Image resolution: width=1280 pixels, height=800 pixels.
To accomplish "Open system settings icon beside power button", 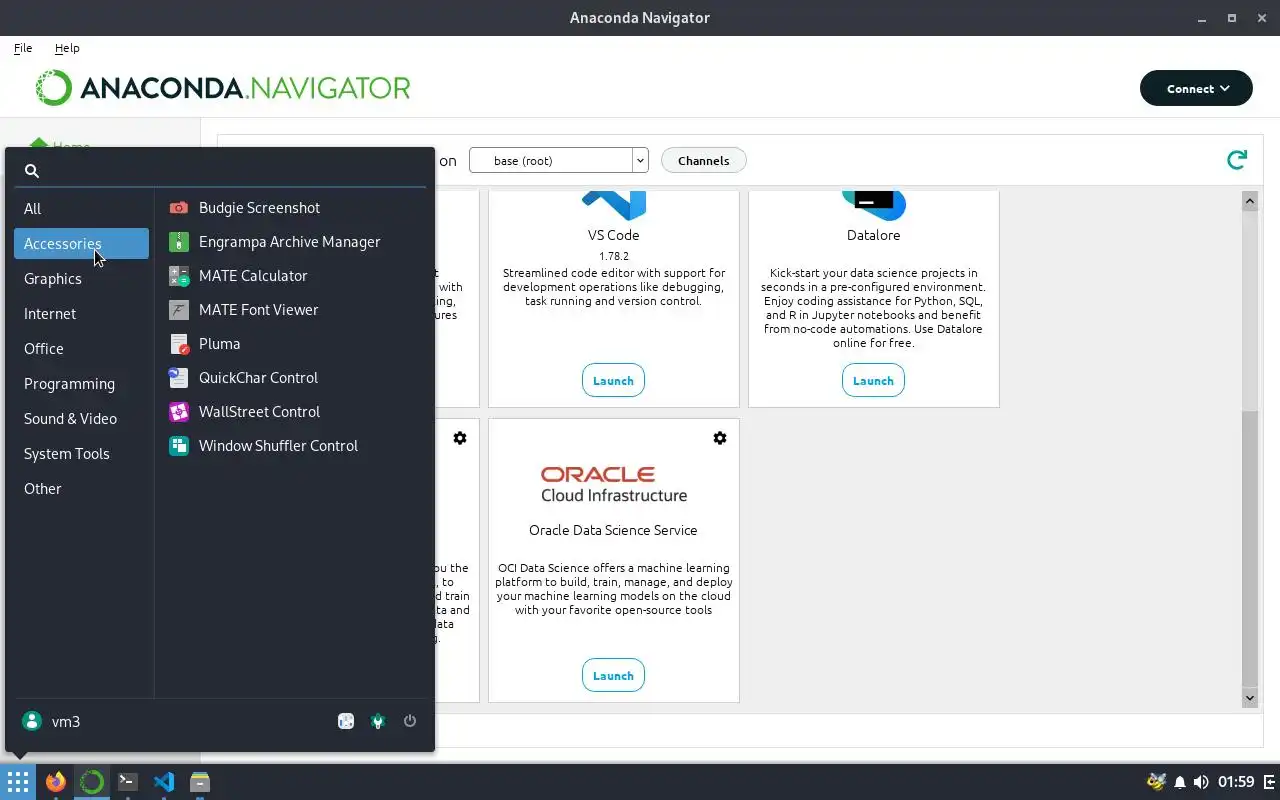I will (378, 721).
